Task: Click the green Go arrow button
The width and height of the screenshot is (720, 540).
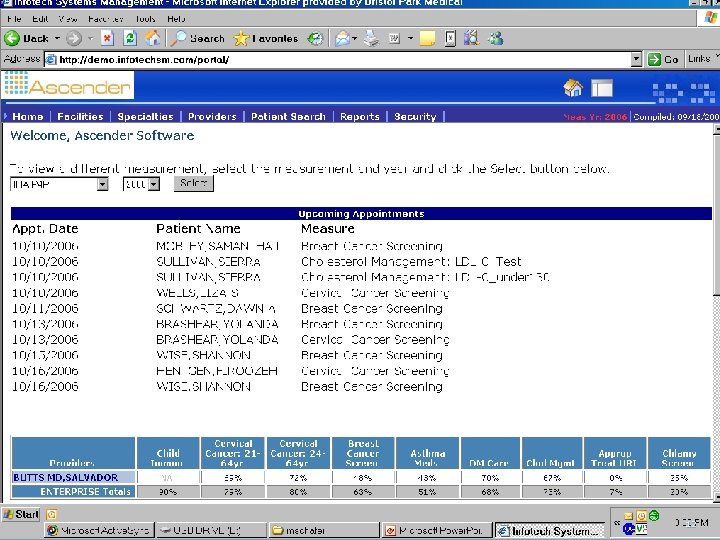Action: pos(654,59)
